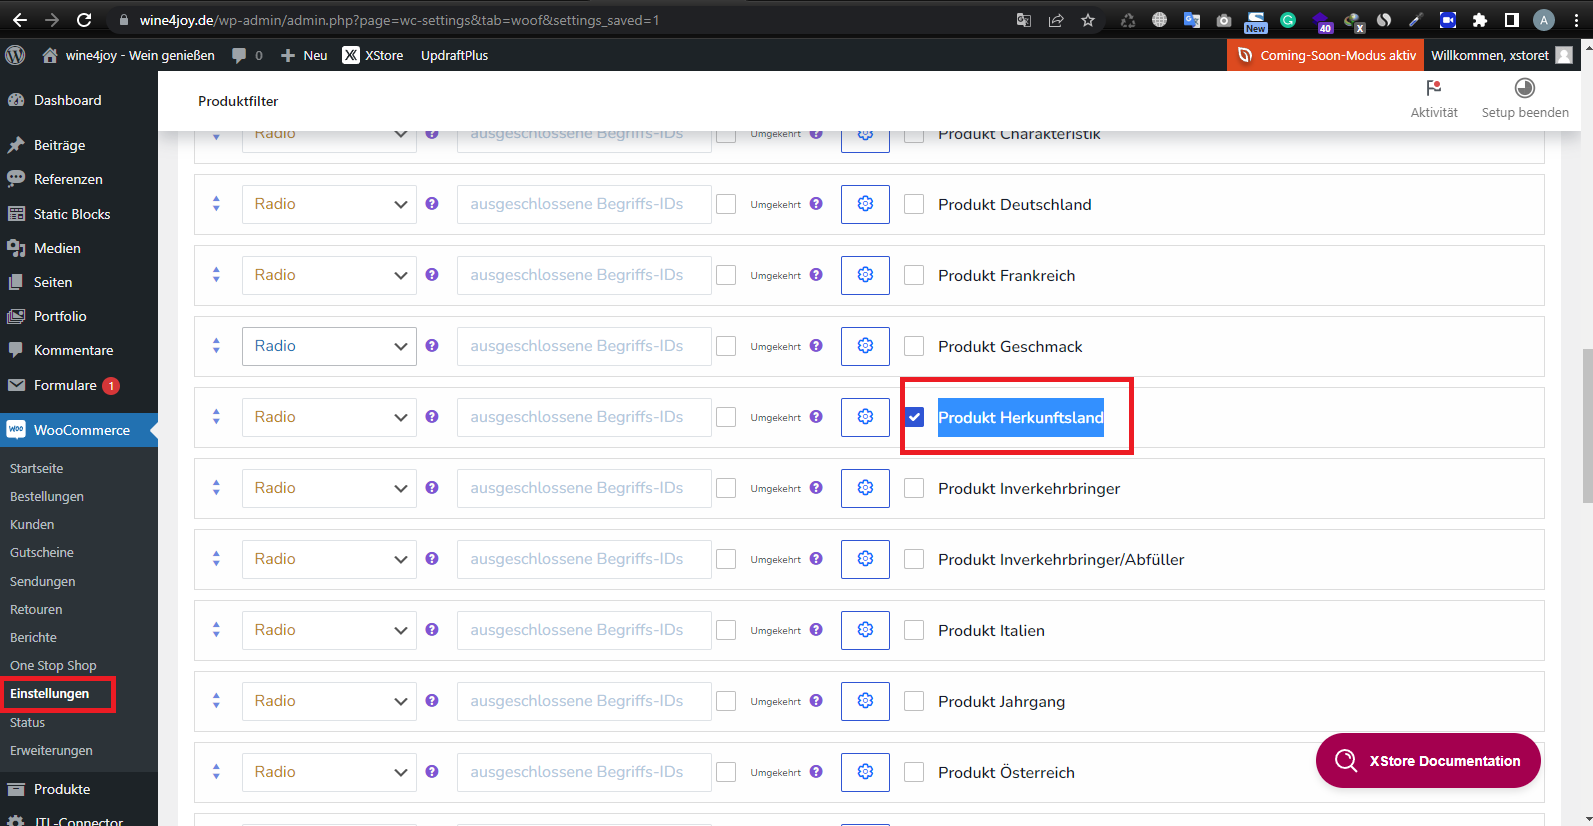Open Radio dropdown for Produkt Italien
This screenshot has height=826, width=1593.
pos(329,630)
